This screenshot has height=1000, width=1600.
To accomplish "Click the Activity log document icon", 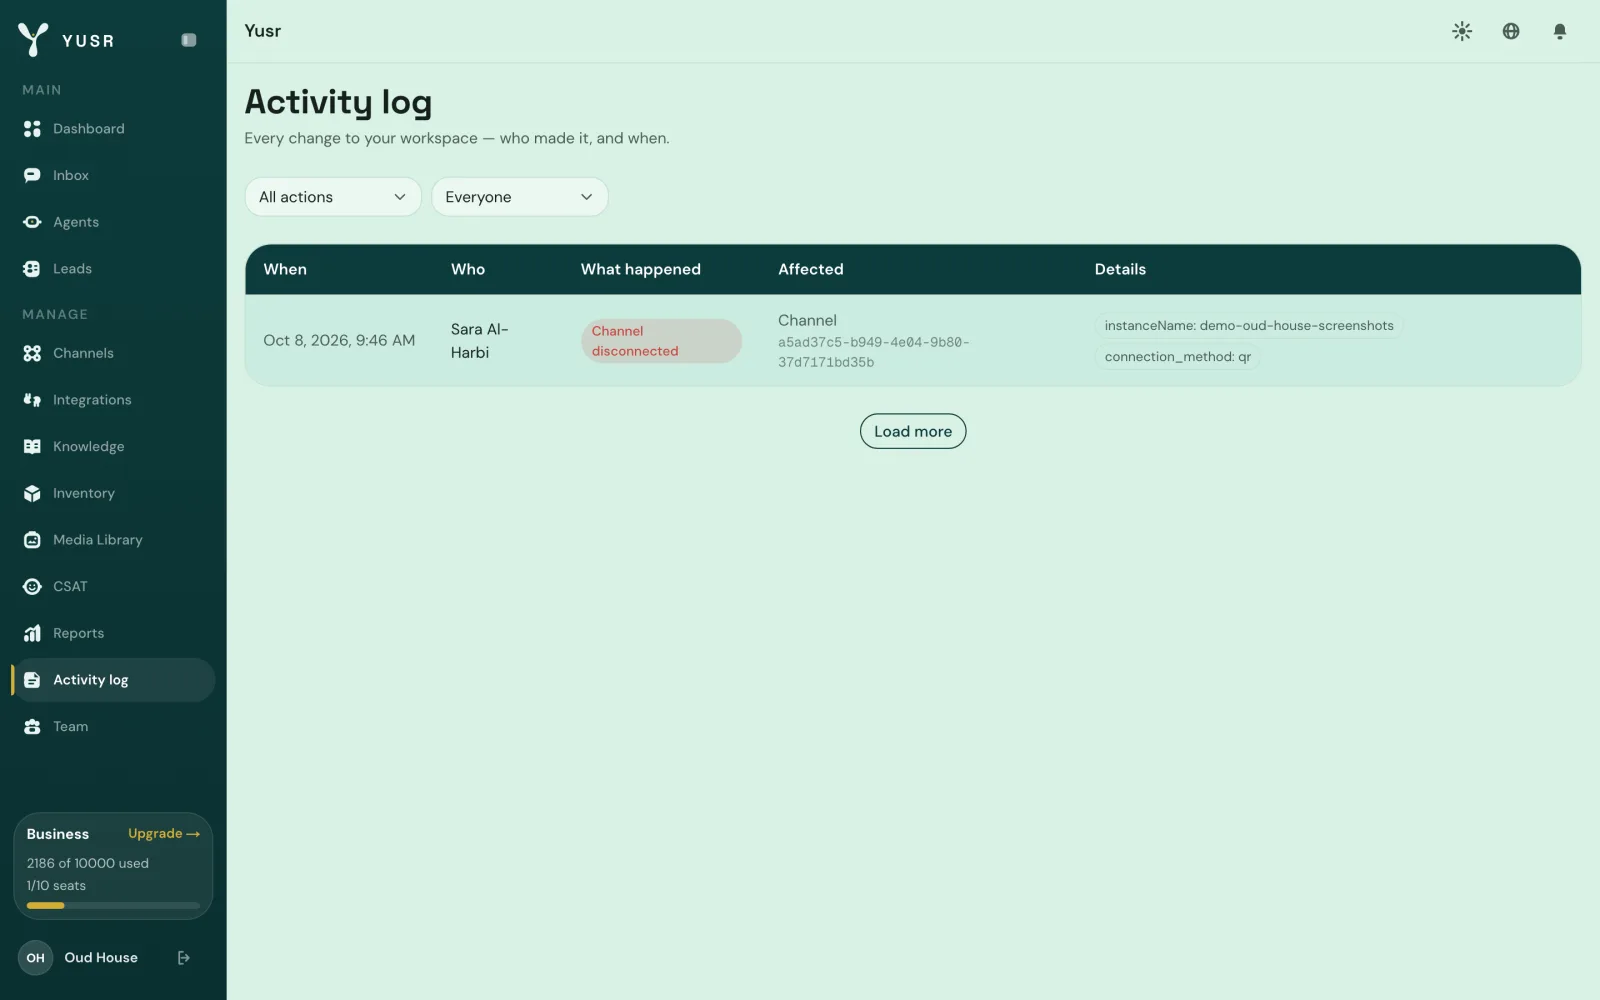I will coord(32,680).
